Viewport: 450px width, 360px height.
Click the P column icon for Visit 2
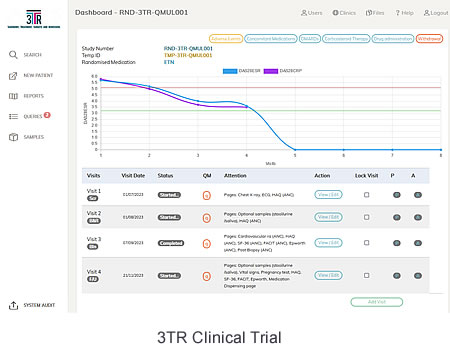397,218
